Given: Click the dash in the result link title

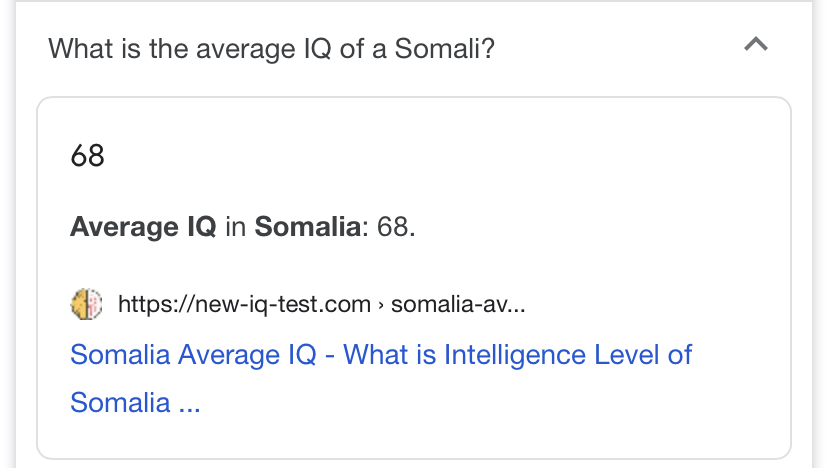Looking at the screenshot, I should (x=330, y=355).
